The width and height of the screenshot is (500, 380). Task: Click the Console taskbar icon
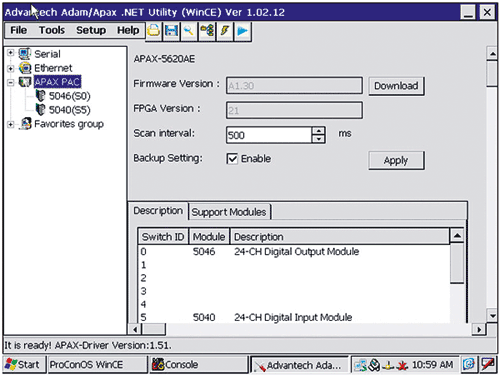(x=158, y=364)
